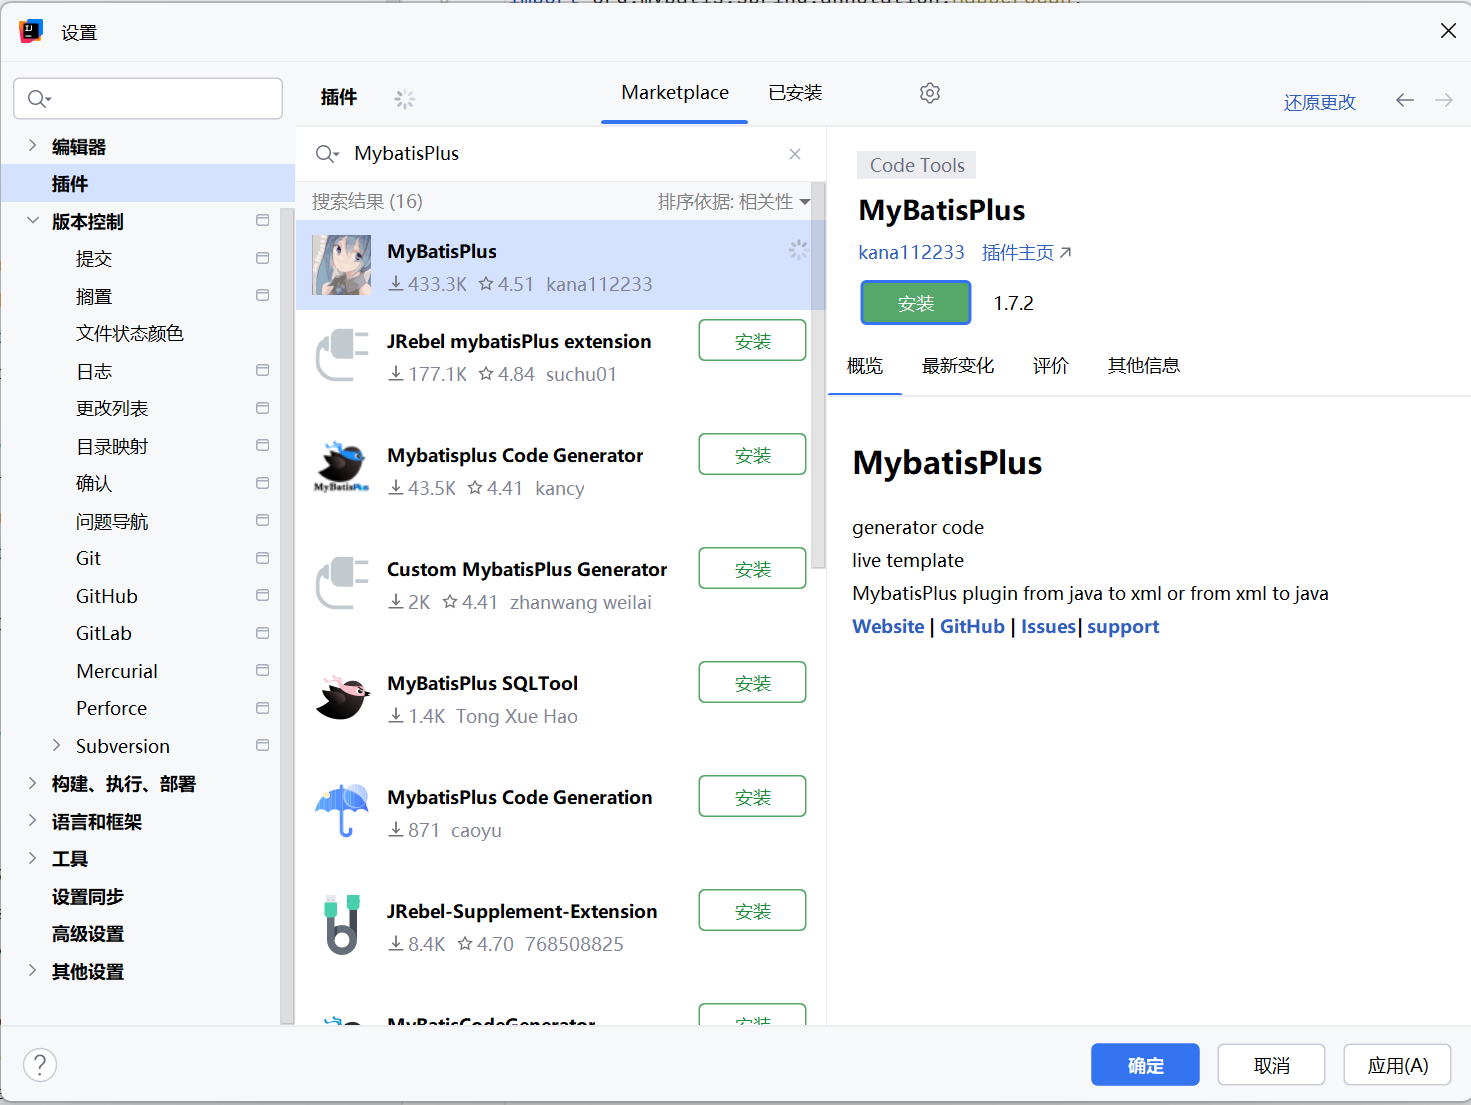Install MyBatisPlus with the green 安装 button

916,303
